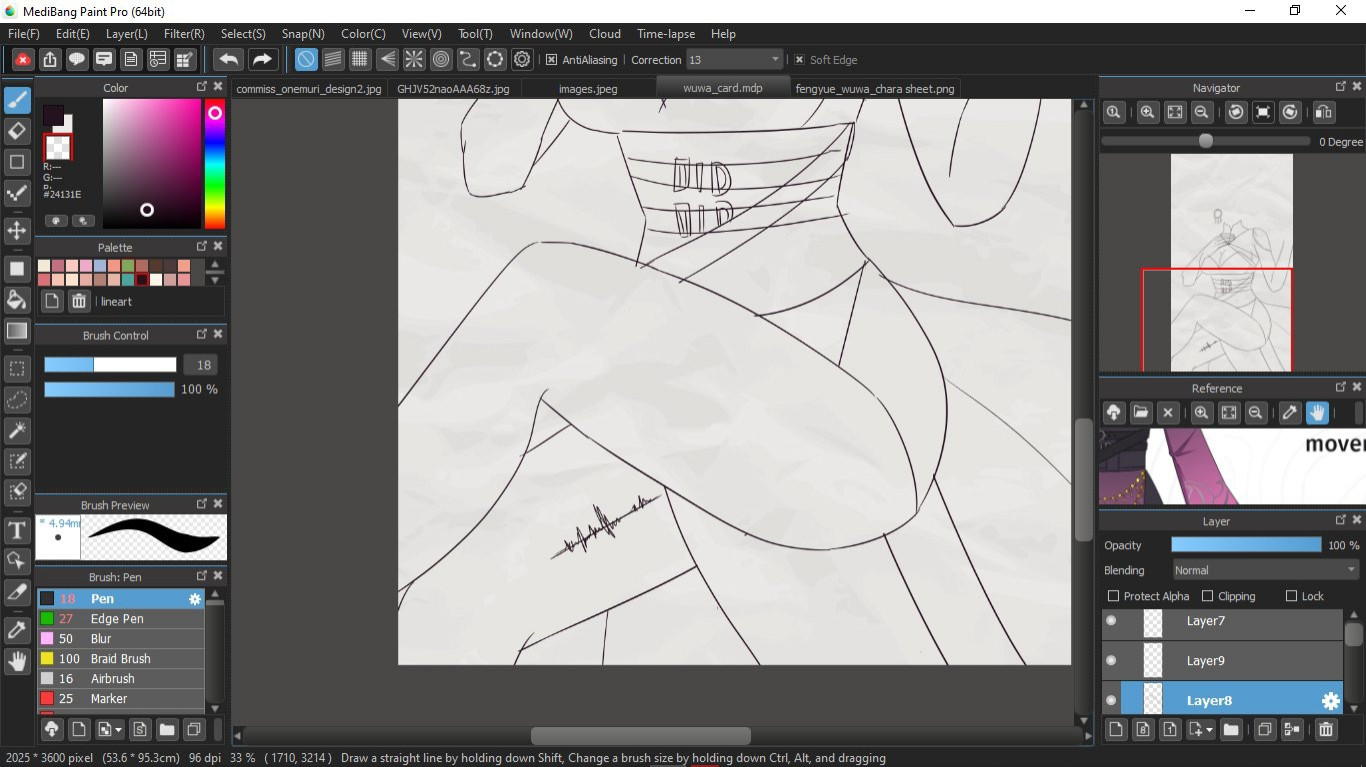
Task: Select the Bucket fill tool
Action: coord(17,300)
